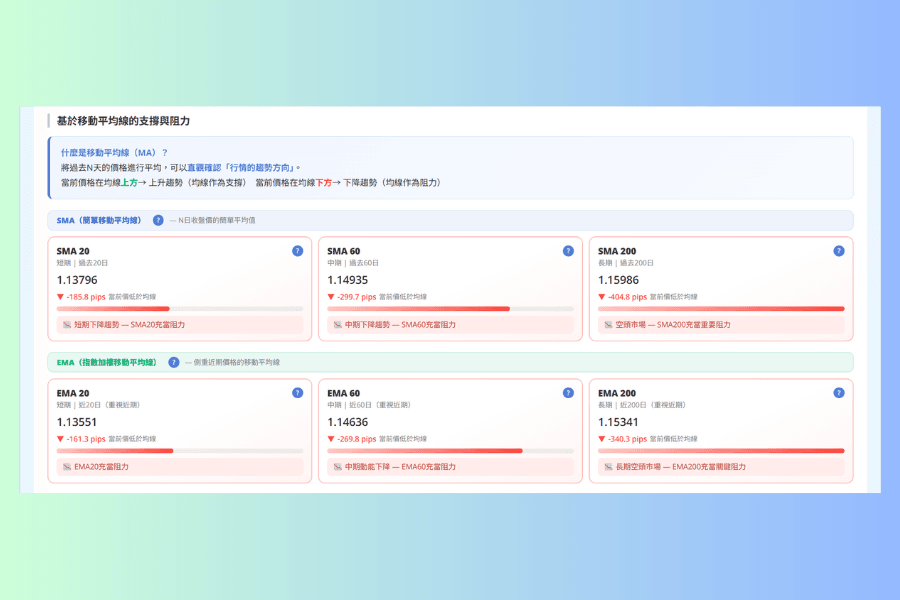Screen dimensions: 900x600
Task: Click chart icon in EMA20充當阻力 note
Action: click(67, 467)
